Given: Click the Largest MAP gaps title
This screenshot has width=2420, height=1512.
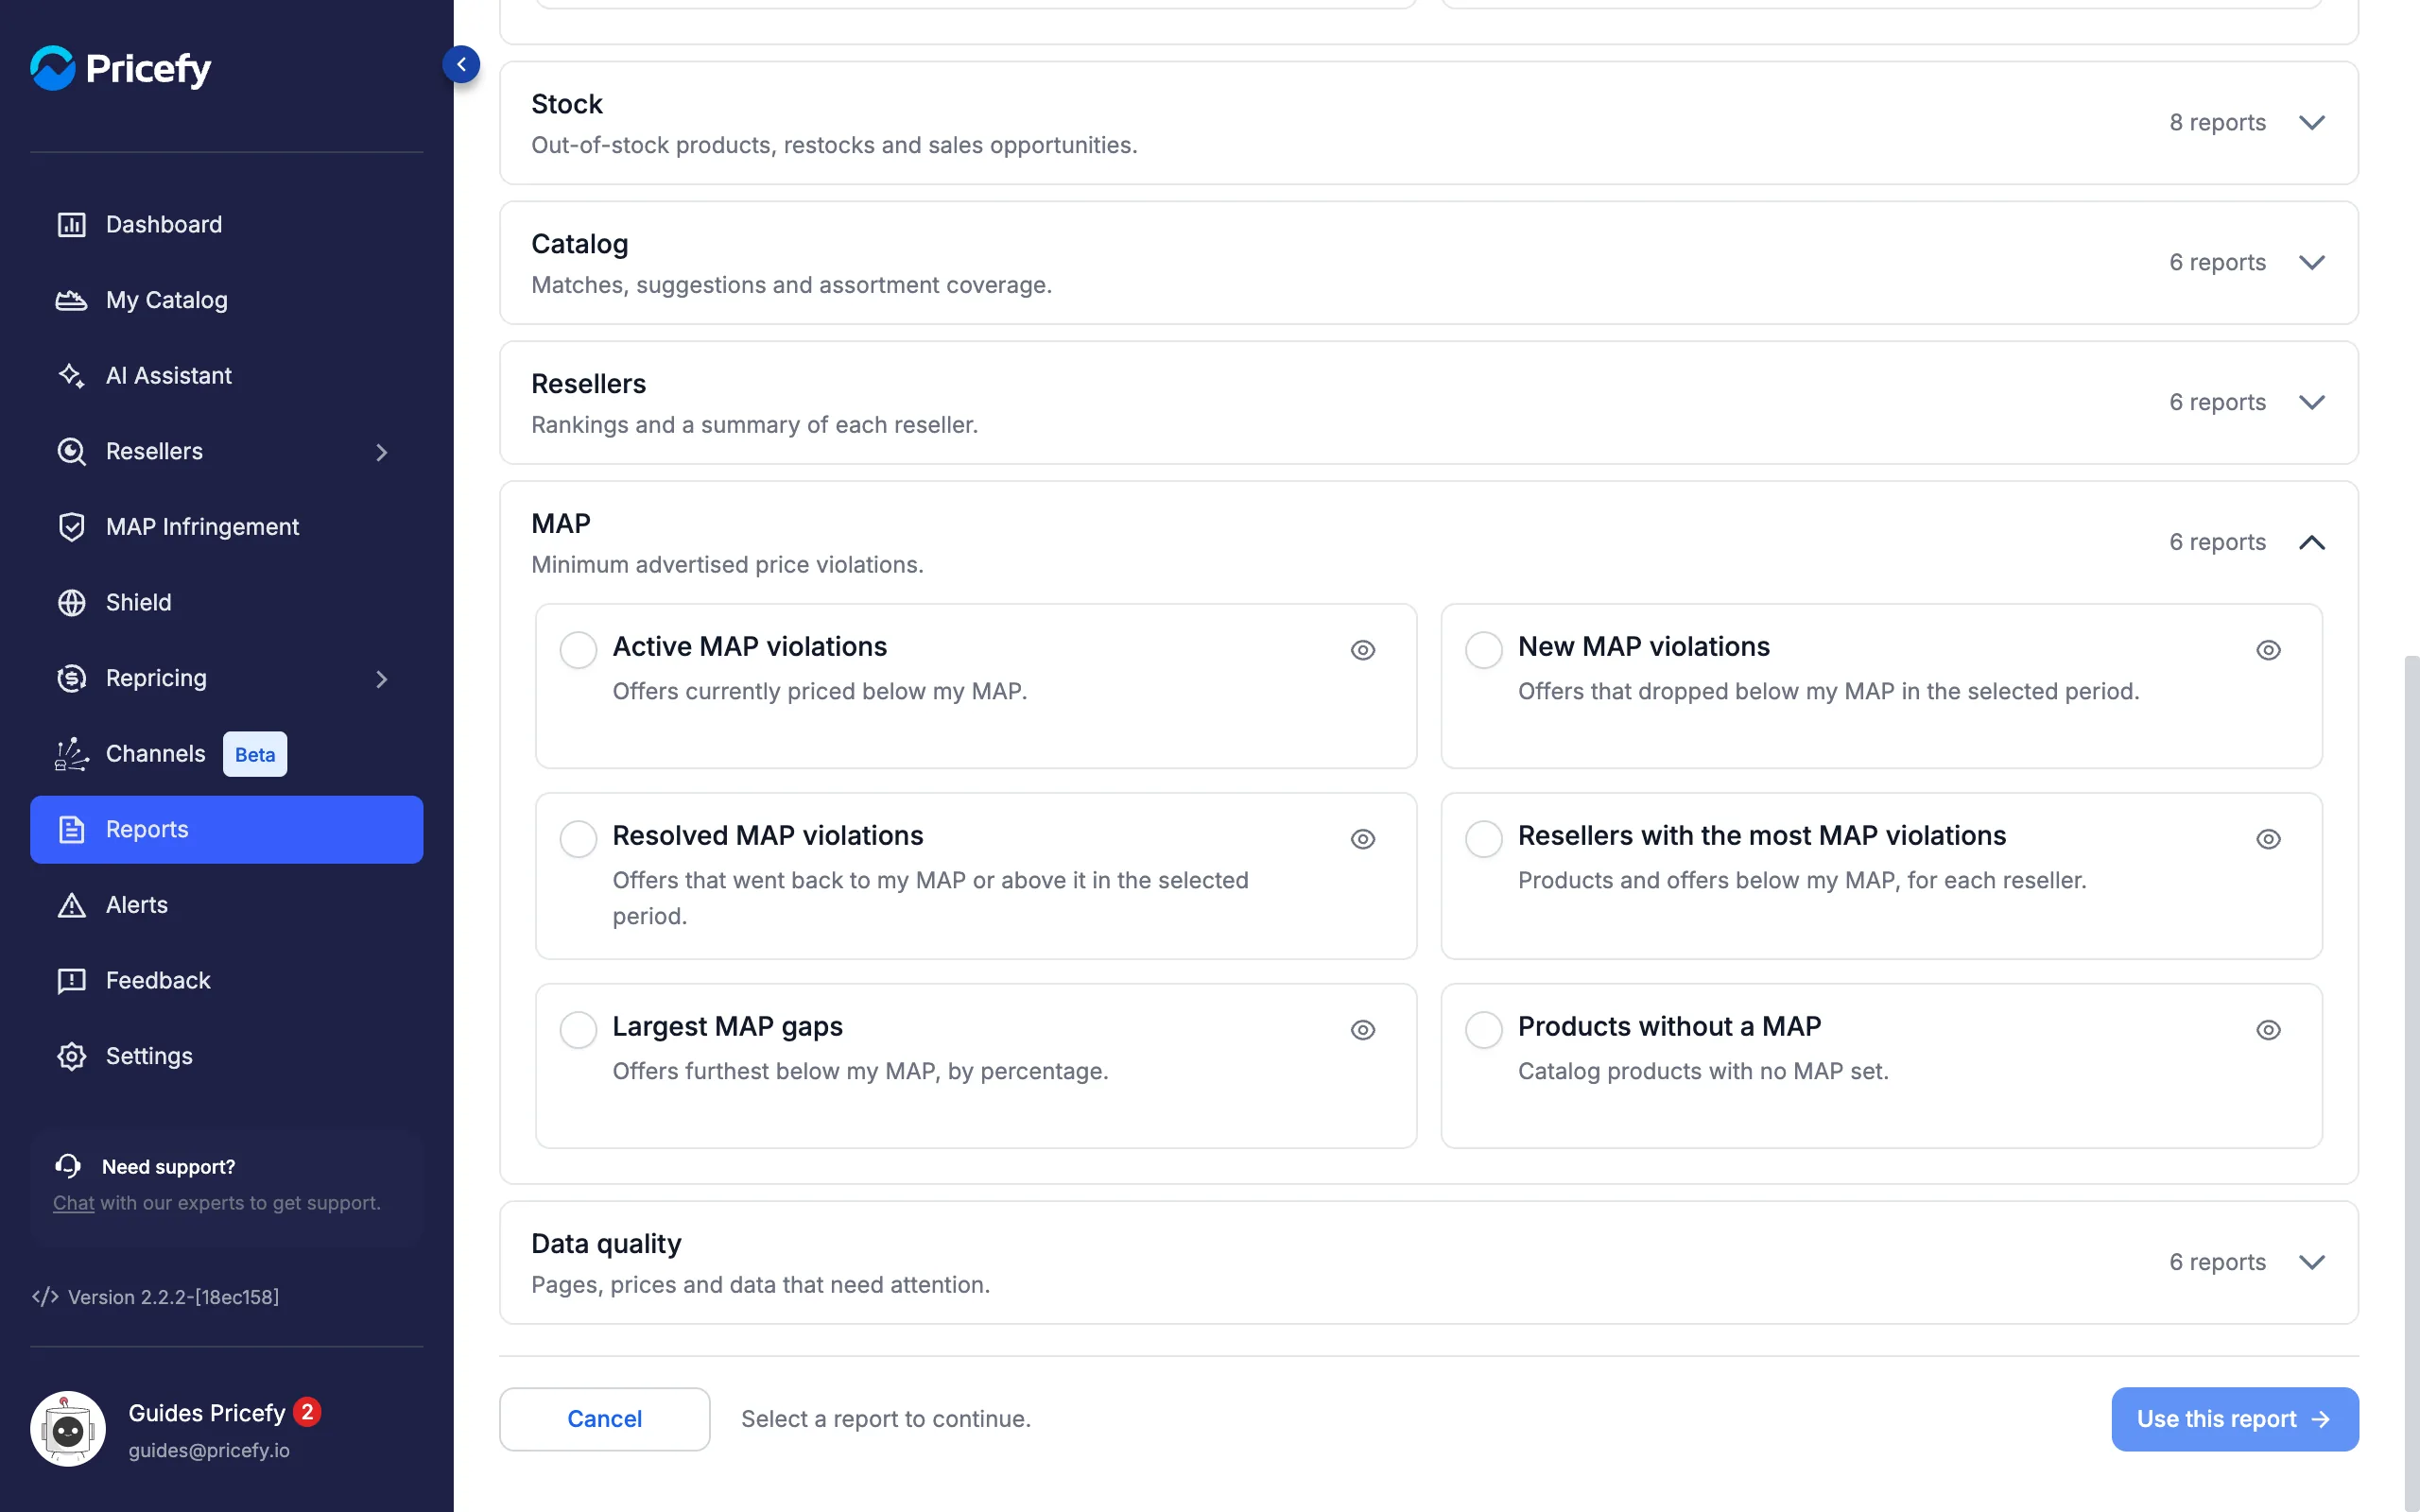Looking at the screenshot, I should (728, 1026).
